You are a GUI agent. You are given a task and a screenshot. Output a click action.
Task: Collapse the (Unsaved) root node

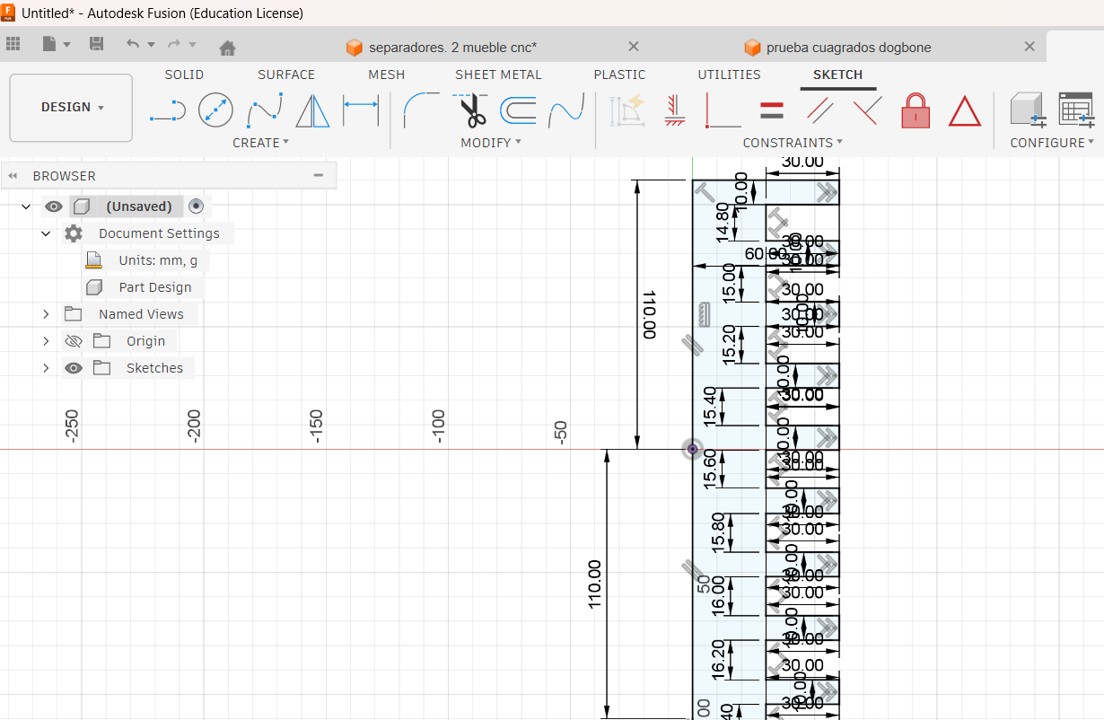click(x=26, y=207)
